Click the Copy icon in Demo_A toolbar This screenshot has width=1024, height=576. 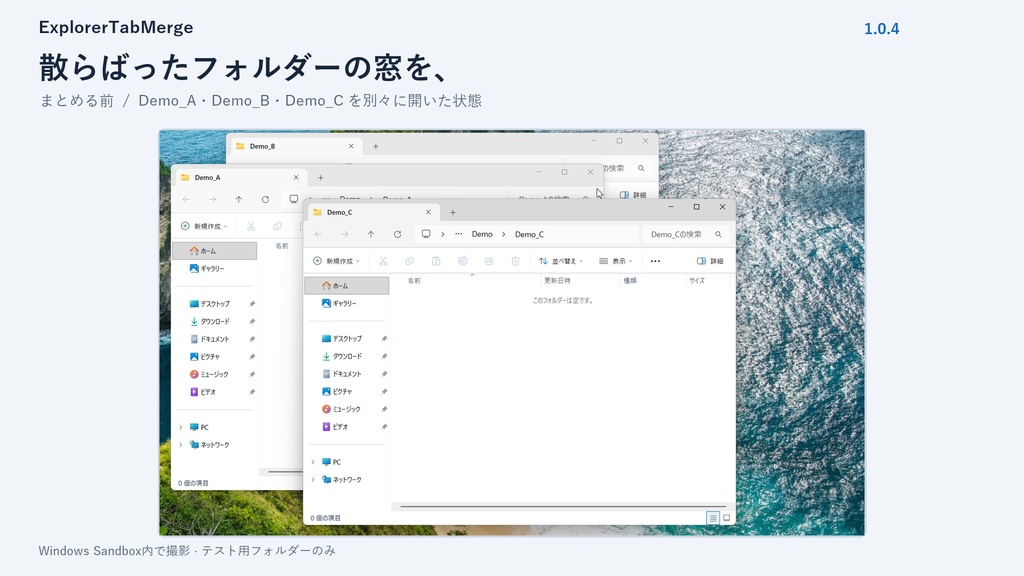278,227
